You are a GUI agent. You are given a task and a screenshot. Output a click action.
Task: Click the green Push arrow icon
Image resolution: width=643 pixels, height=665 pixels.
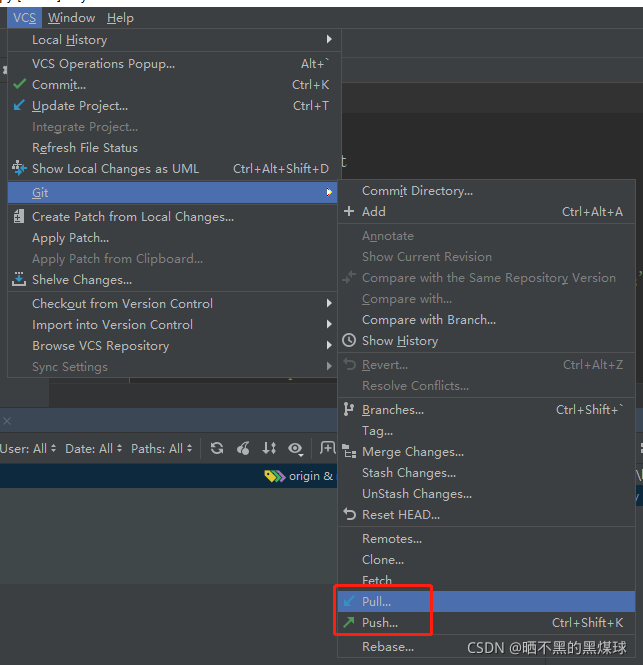pos(349,622)
